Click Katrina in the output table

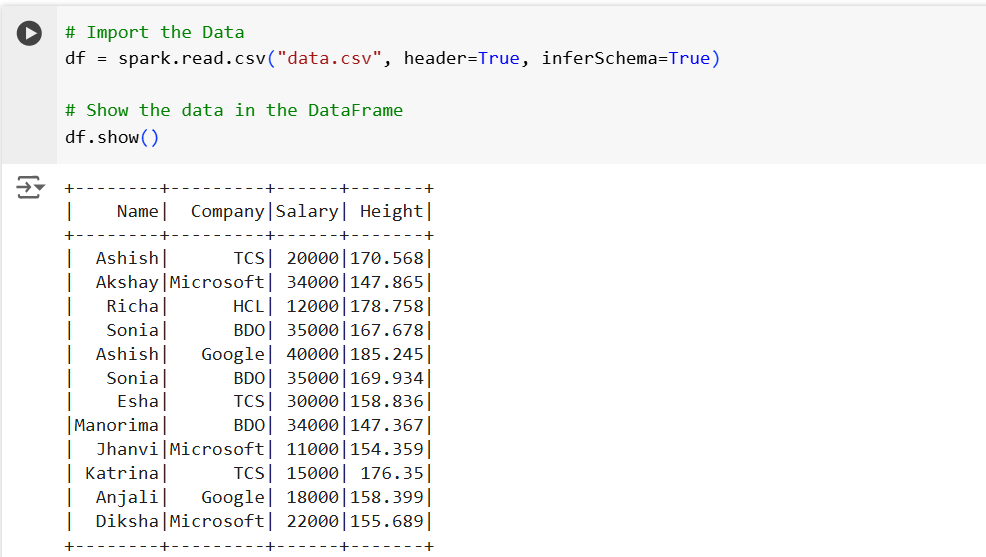pyautogui.click(x=121, y=473)
